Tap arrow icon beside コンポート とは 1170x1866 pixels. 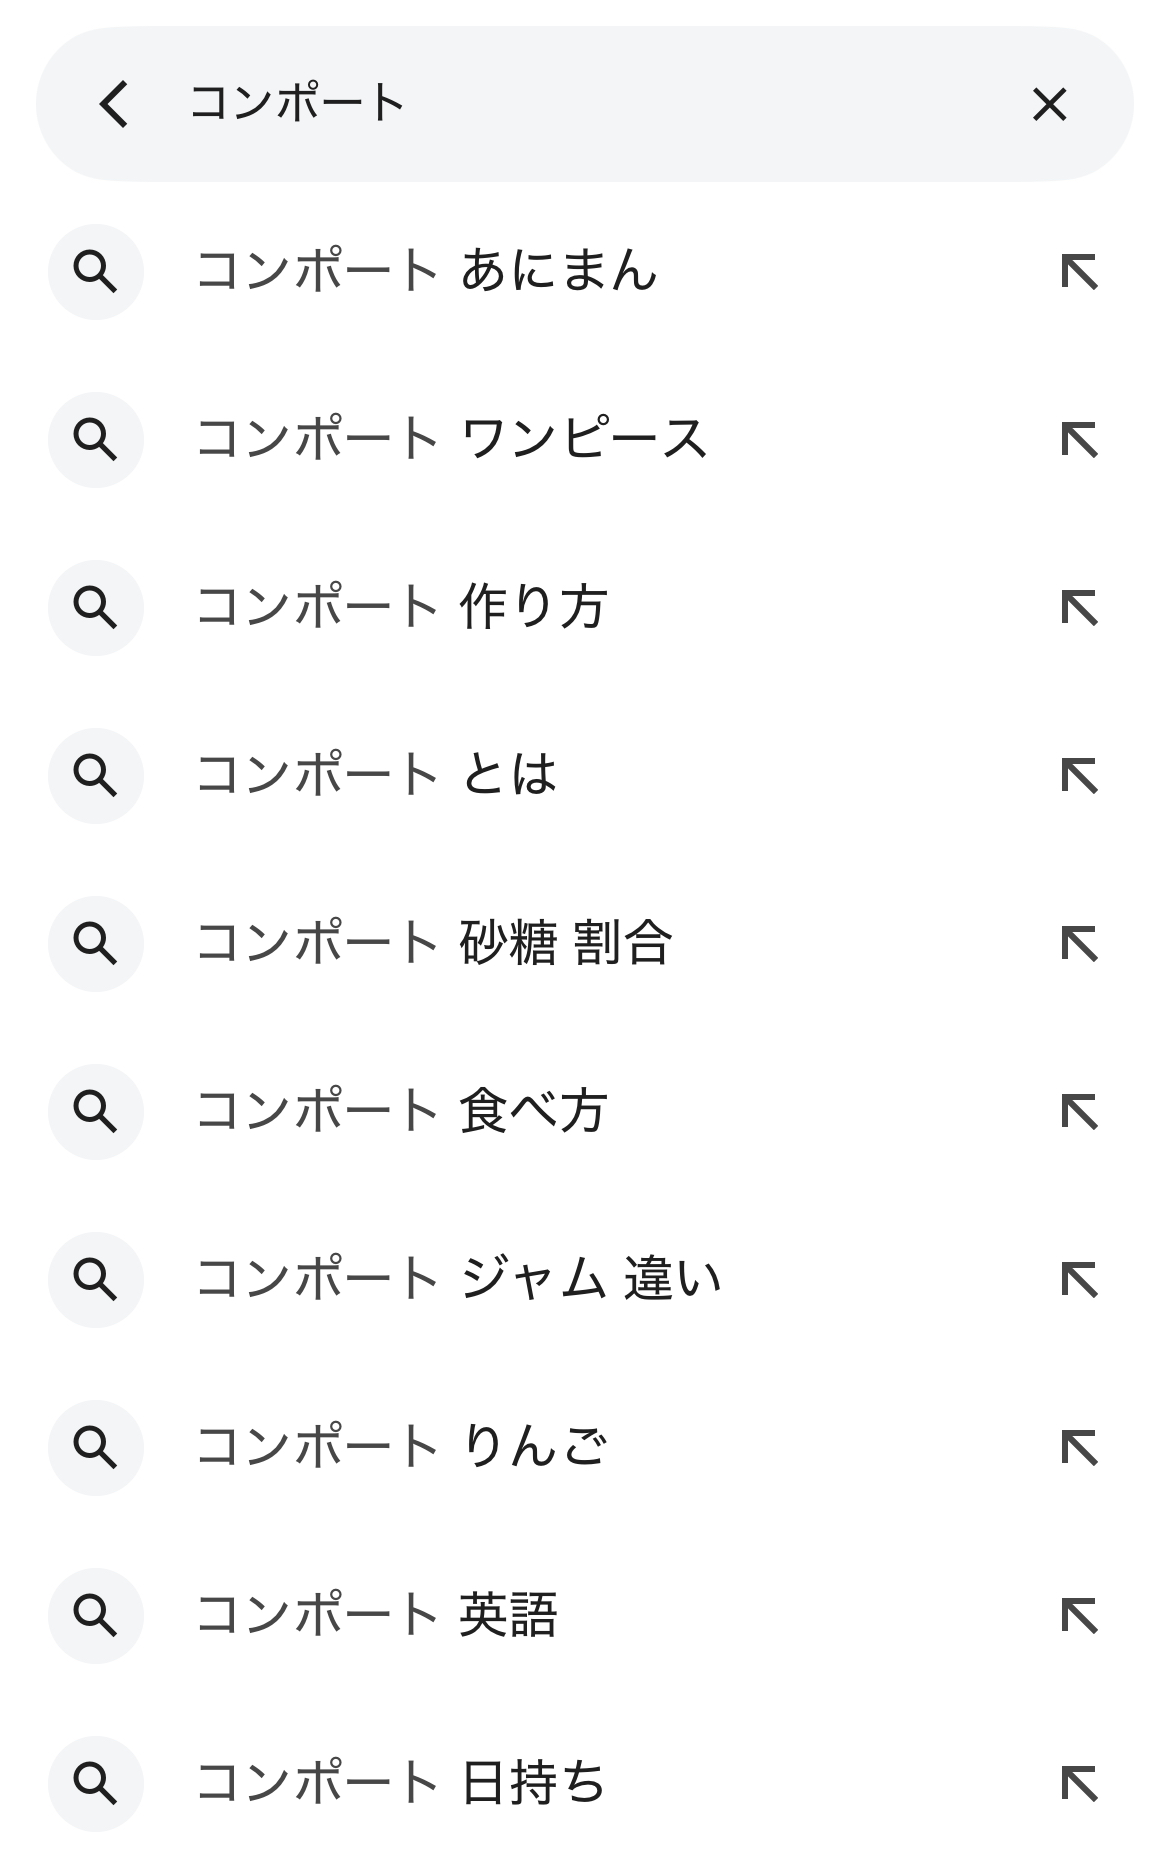(x=1079, y=776)
